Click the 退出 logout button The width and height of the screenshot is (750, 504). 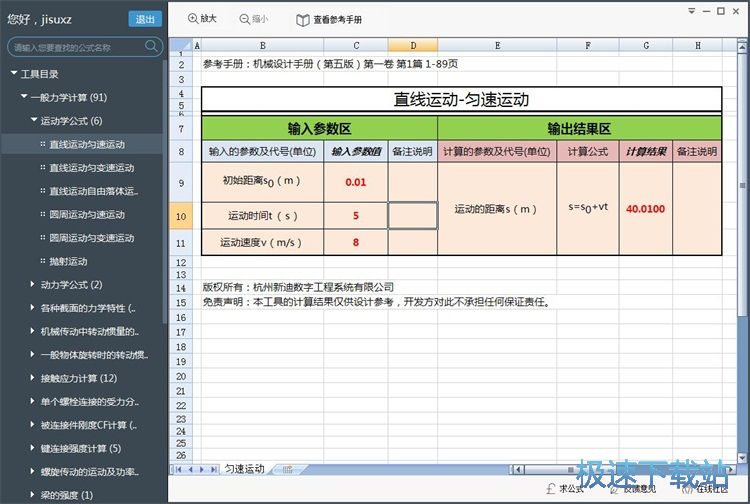[145, 19]
